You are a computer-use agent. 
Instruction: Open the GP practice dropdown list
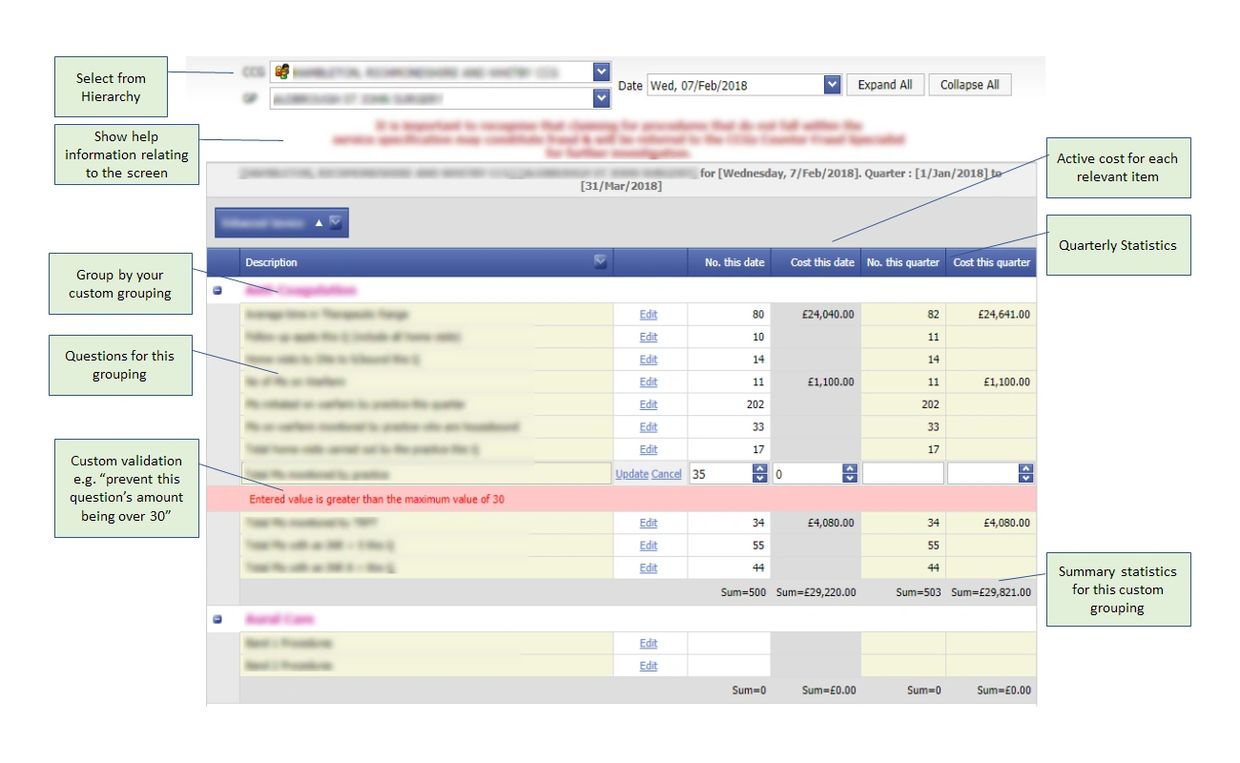(600, 97)
